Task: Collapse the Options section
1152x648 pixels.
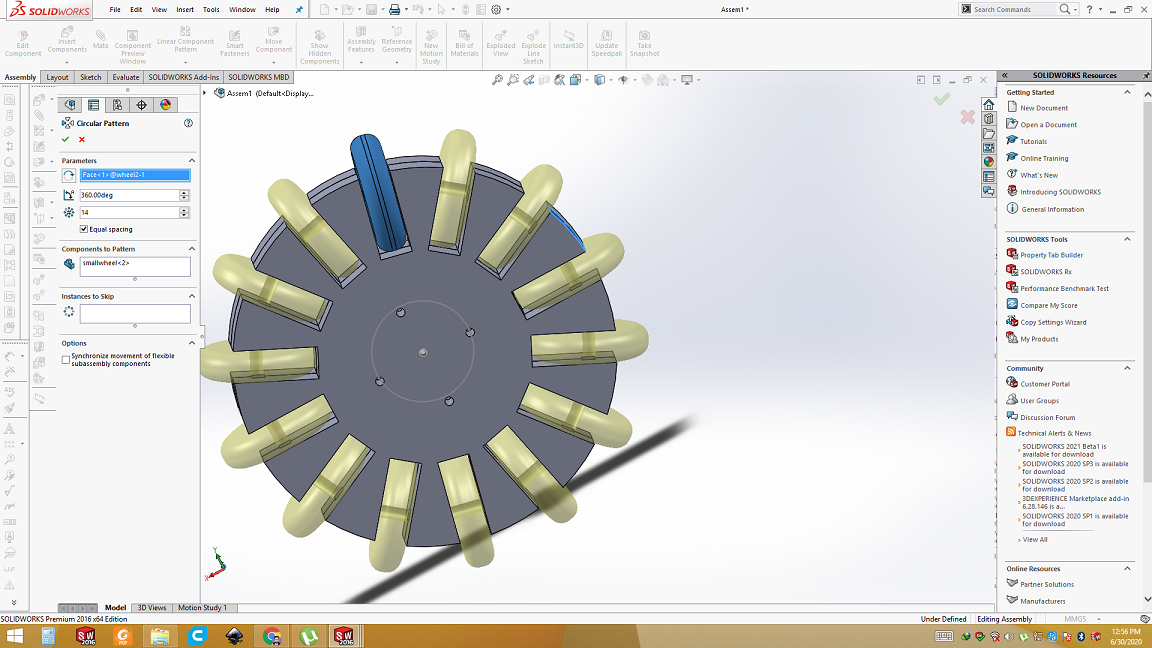Action: click(x=192, y=343)
